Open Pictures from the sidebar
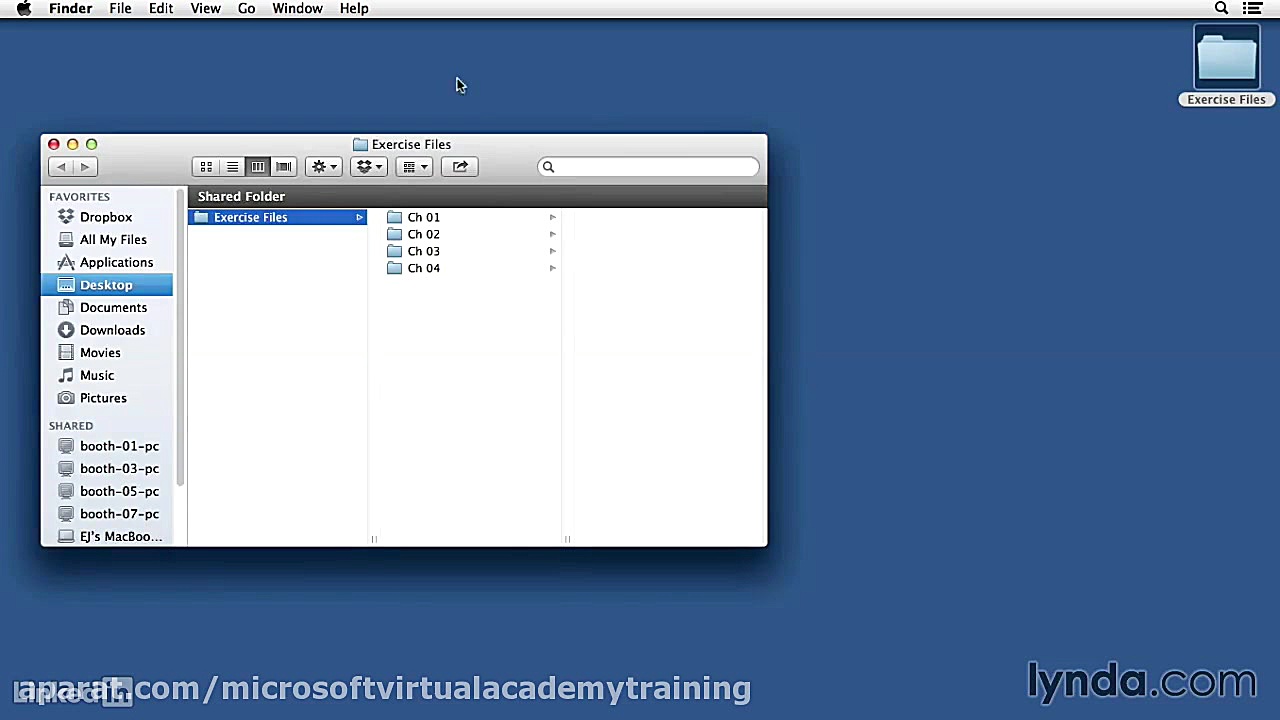The height and width of the screenshot is (720, 1280). (103, 398)
